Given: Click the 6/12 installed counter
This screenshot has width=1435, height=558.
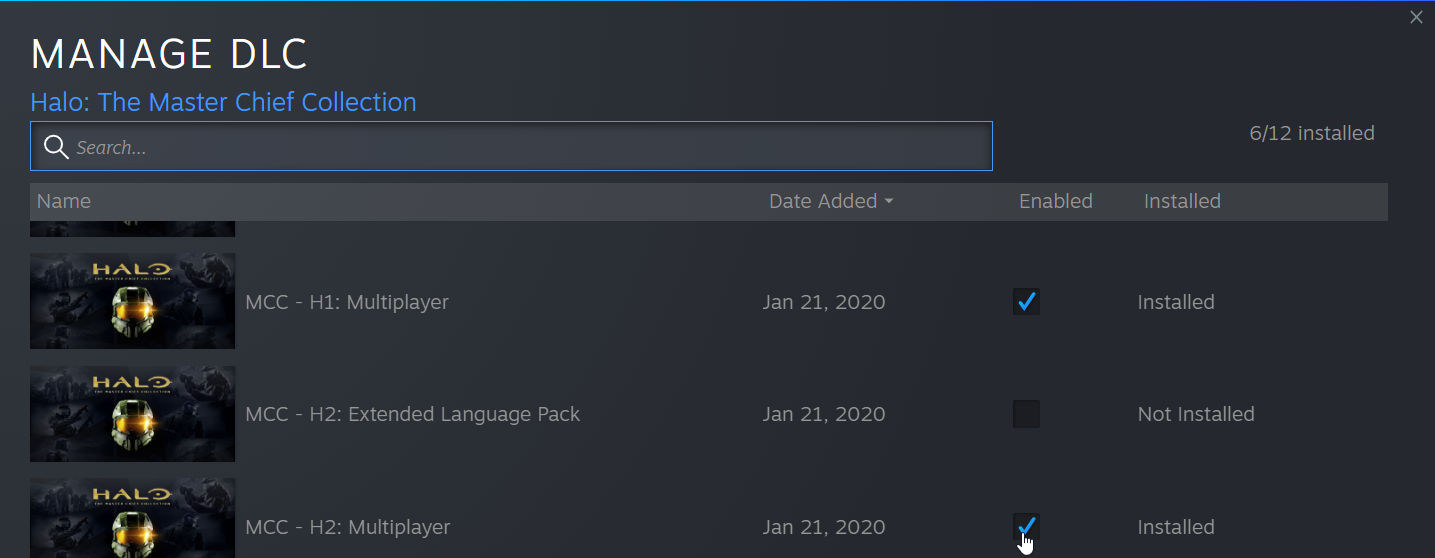Looking at the screenshot, I should [x=1312, y=133].
